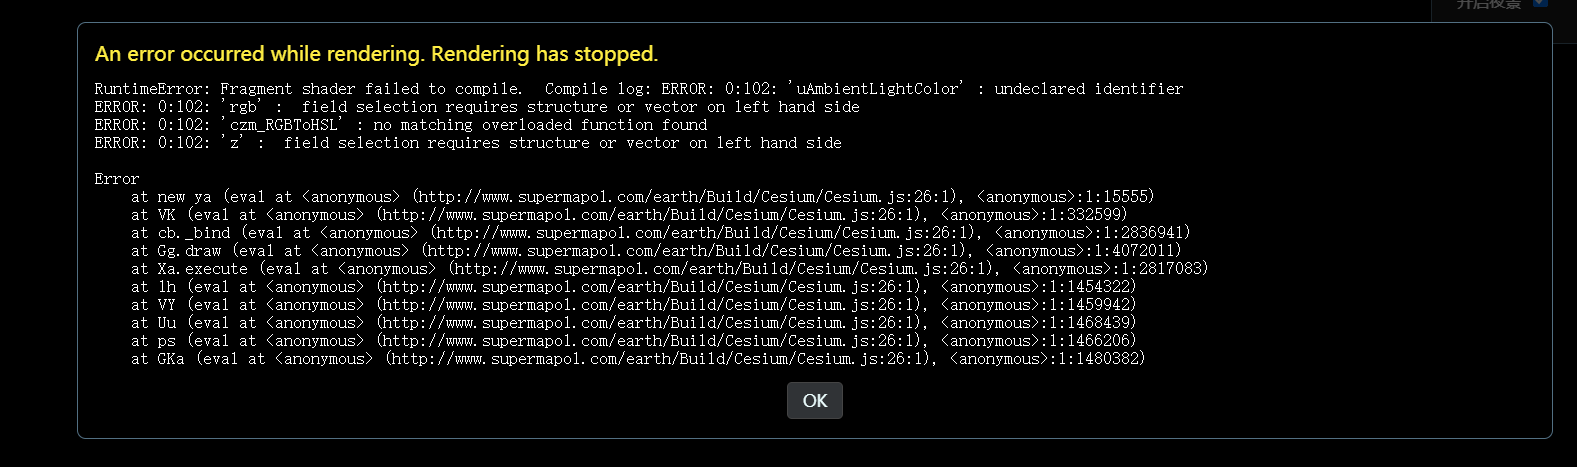
Task: Click the 'at VY' stack trace line
Action: click(633, 305)
